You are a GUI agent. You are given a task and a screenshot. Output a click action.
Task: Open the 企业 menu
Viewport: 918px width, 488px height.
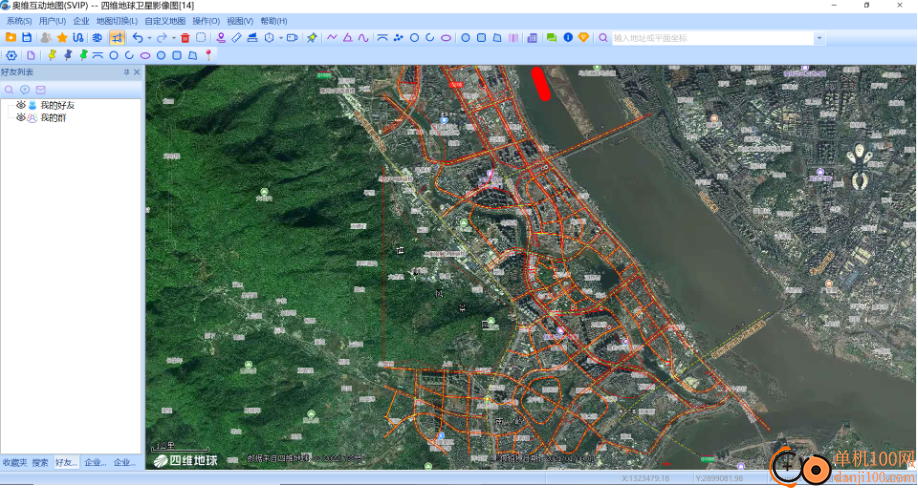[81, 21]
